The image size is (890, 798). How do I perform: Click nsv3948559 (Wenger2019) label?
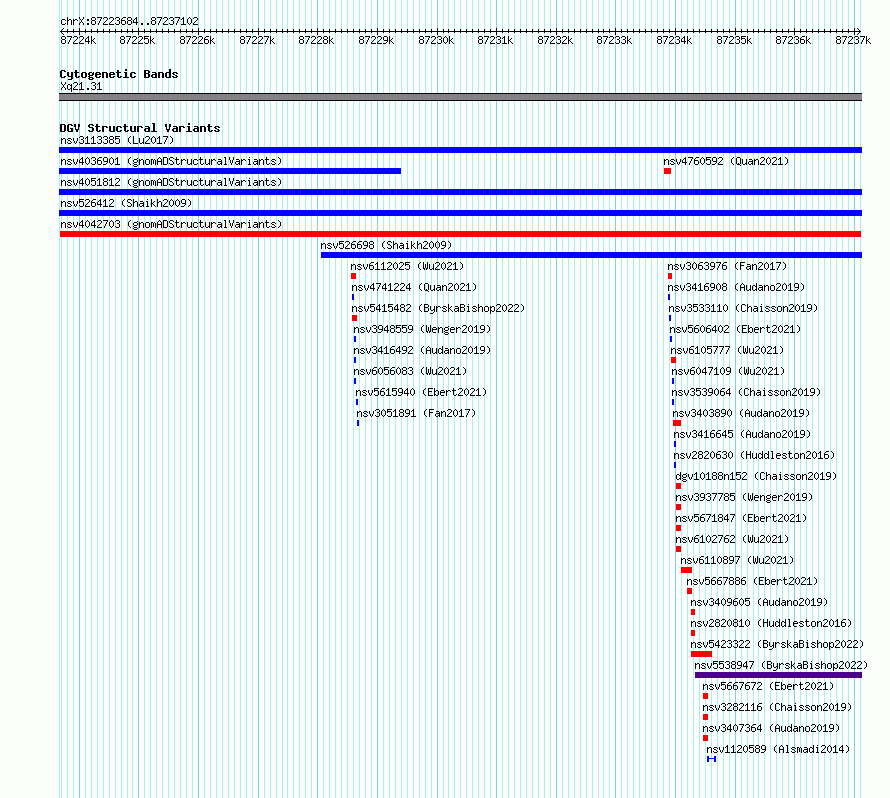coord(422,329)
